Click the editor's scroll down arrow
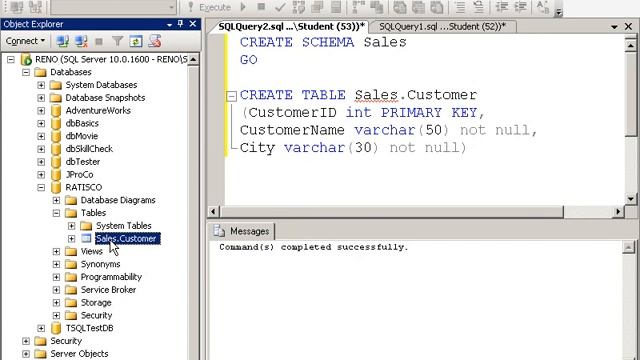The image size is (640, 360). pos(631,199)
